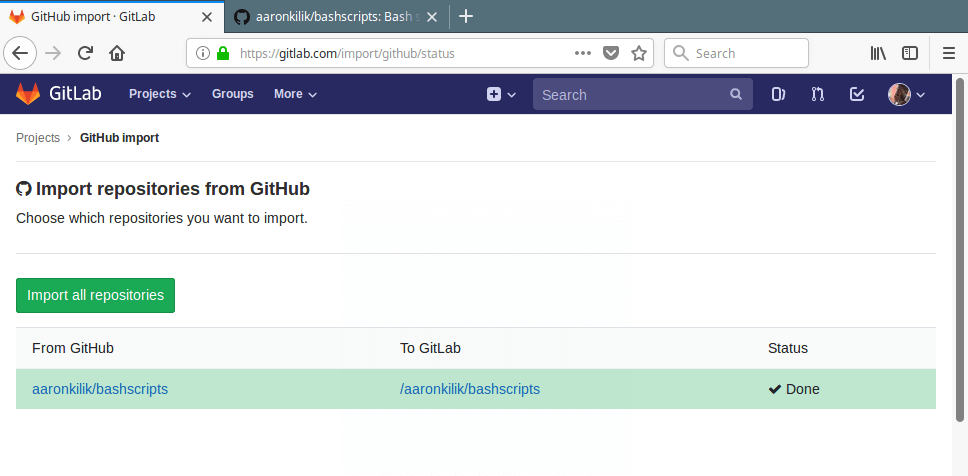This screenshot has width=968, height=476.
Task: Save page to Pocket icon
Action: pyautogui.click(x=612, y=53)
